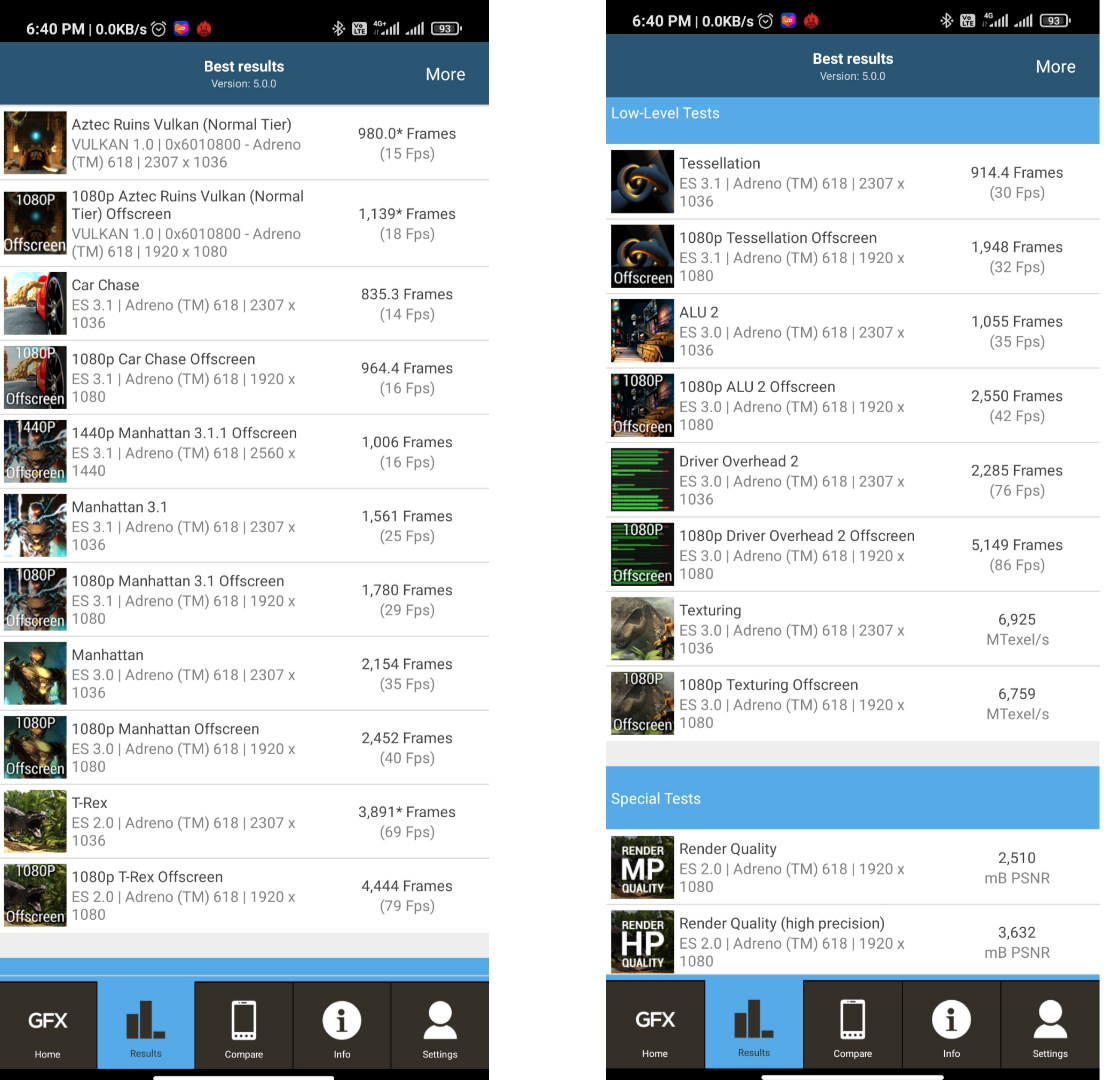
Task: Select Results tab in left phone
Action: [146, 1025]
